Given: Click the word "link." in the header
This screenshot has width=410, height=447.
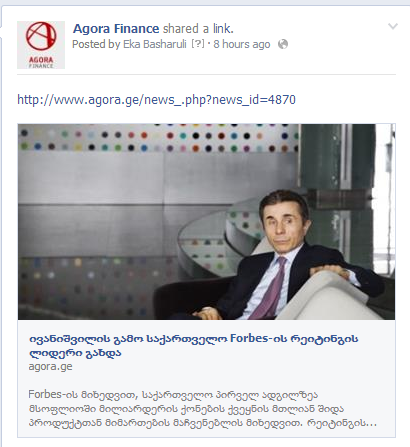Looking at the screenshot, I should click(223, 29).
